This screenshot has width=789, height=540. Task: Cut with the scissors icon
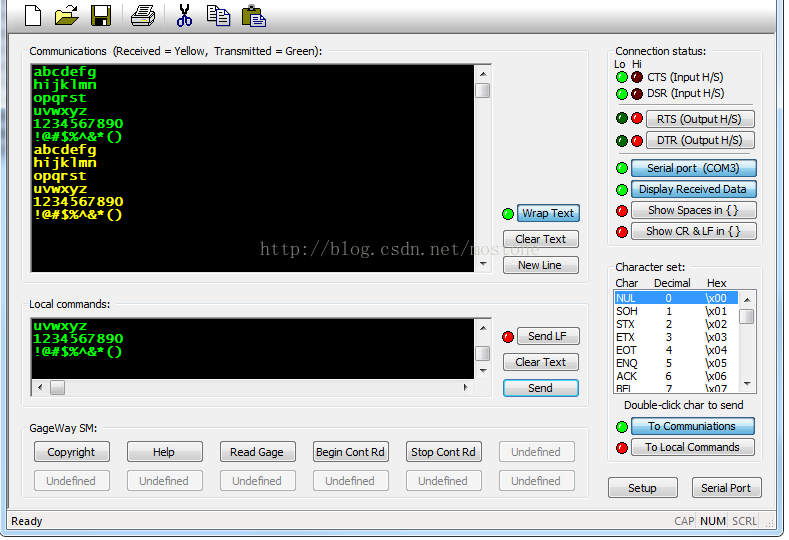184,15
